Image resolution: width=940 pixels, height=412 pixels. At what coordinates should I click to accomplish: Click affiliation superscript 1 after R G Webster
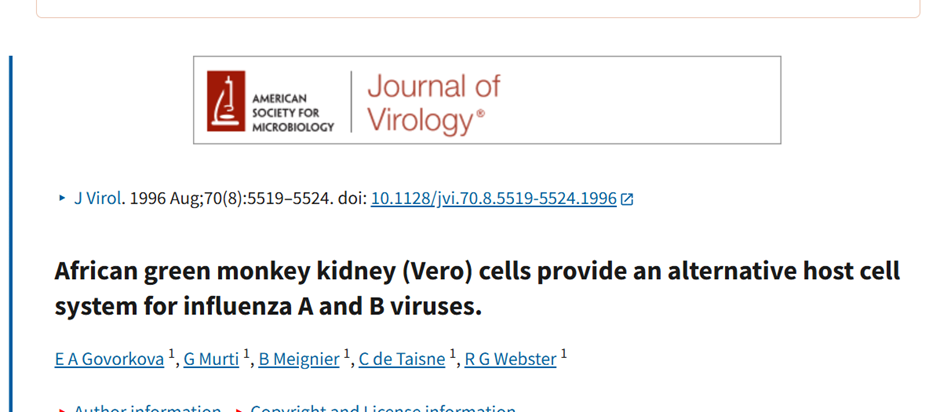coord(564,353)
